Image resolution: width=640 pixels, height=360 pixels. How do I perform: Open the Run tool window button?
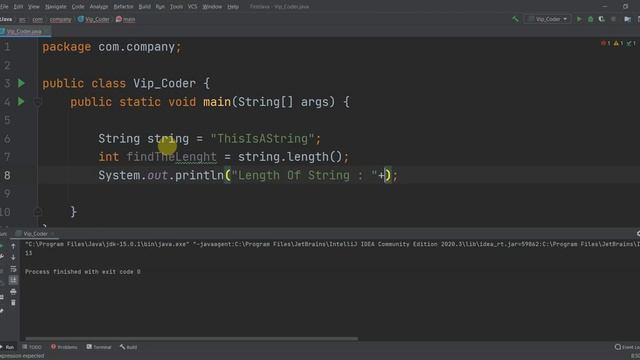8,347
